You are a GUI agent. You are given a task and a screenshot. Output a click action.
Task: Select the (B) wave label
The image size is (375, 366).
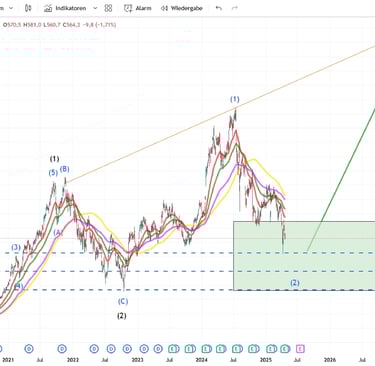[x=64, y=169]
